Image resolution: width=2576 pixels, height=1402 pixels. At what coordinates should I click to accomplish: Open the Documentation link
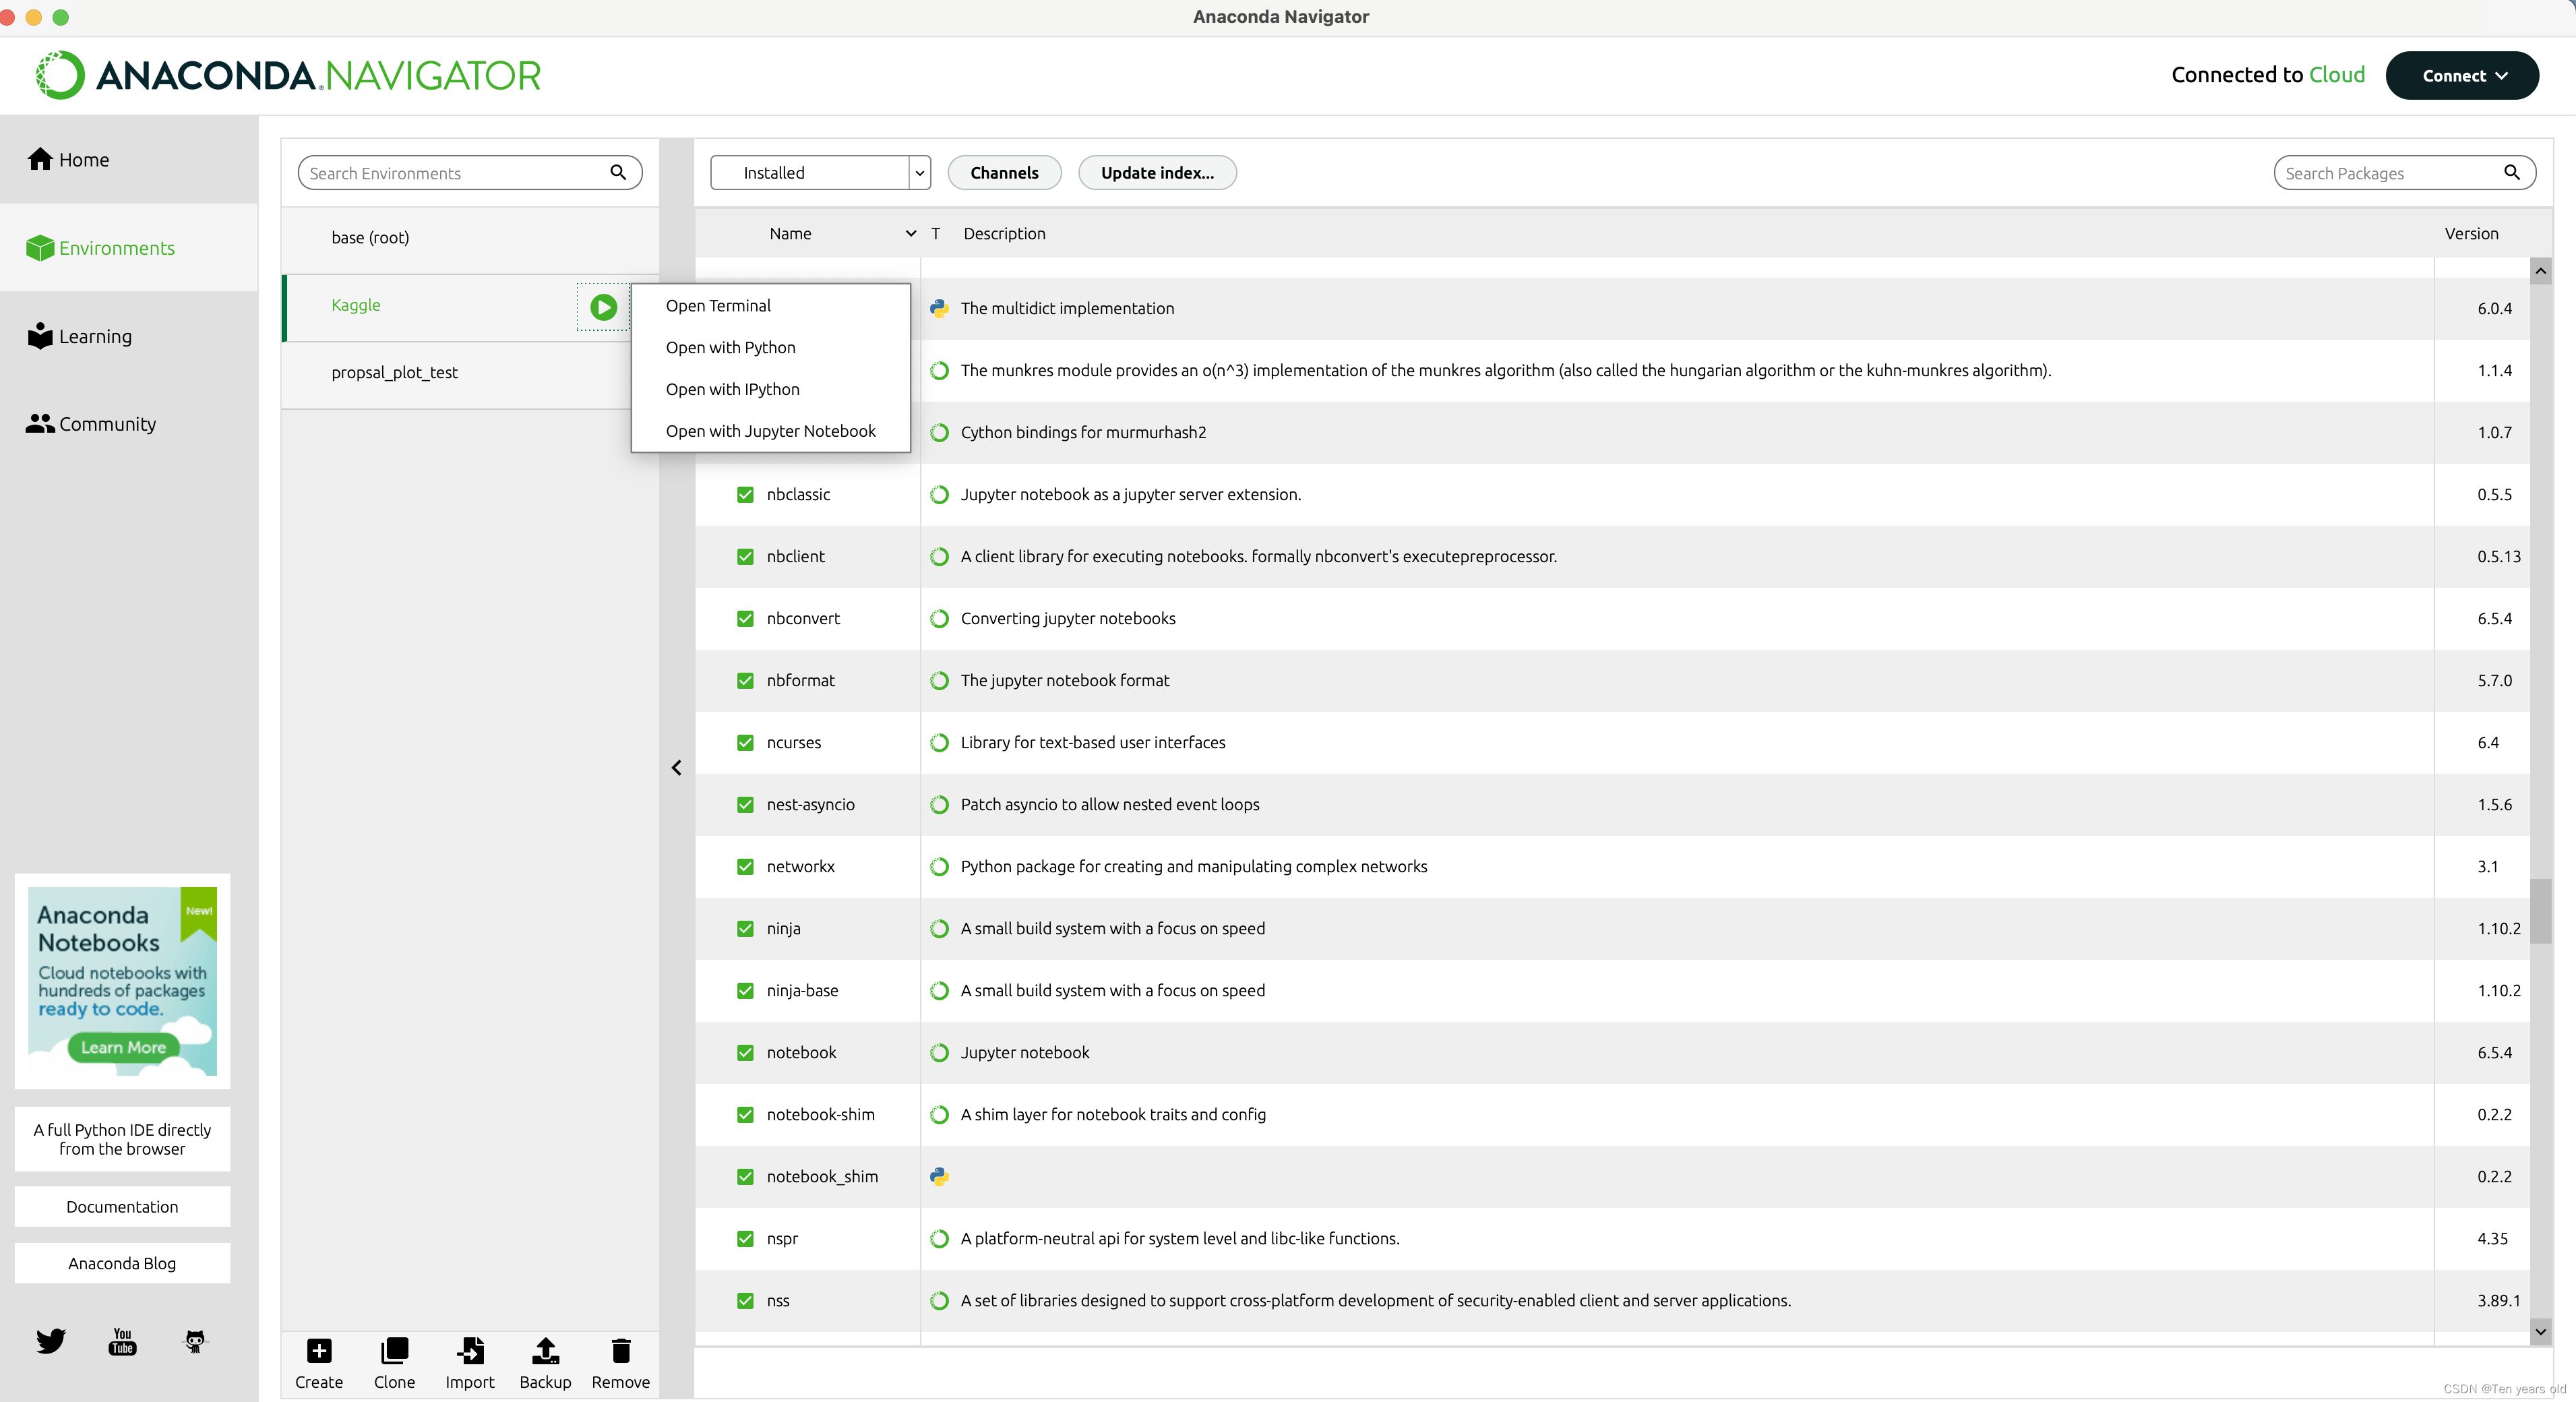122,1206
